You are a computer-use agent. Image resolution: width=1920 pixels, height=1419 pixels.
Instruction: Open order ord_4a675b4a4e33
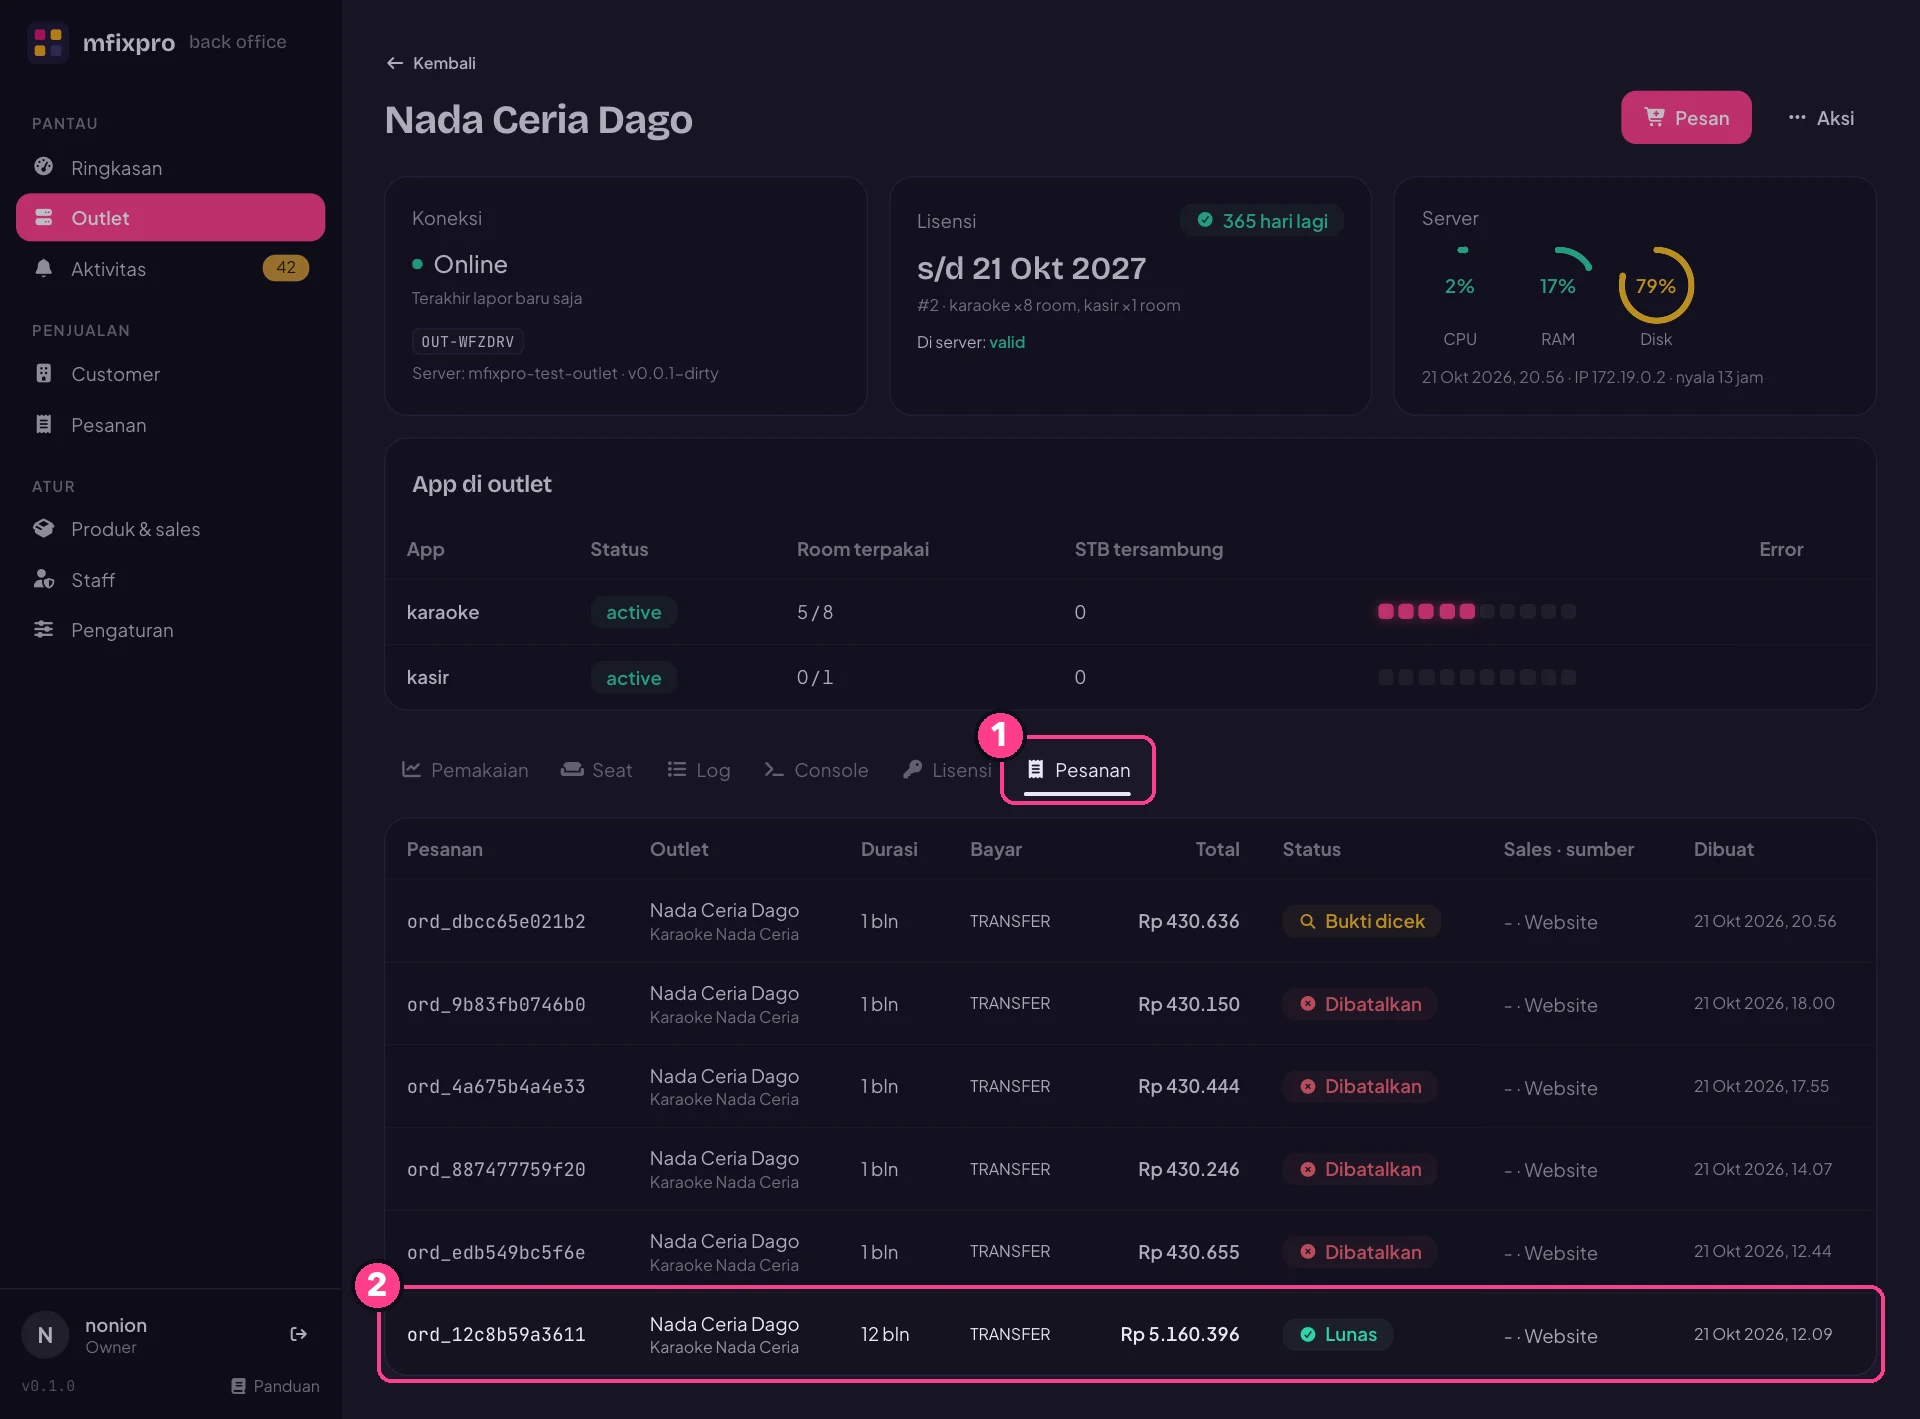1130,1086
